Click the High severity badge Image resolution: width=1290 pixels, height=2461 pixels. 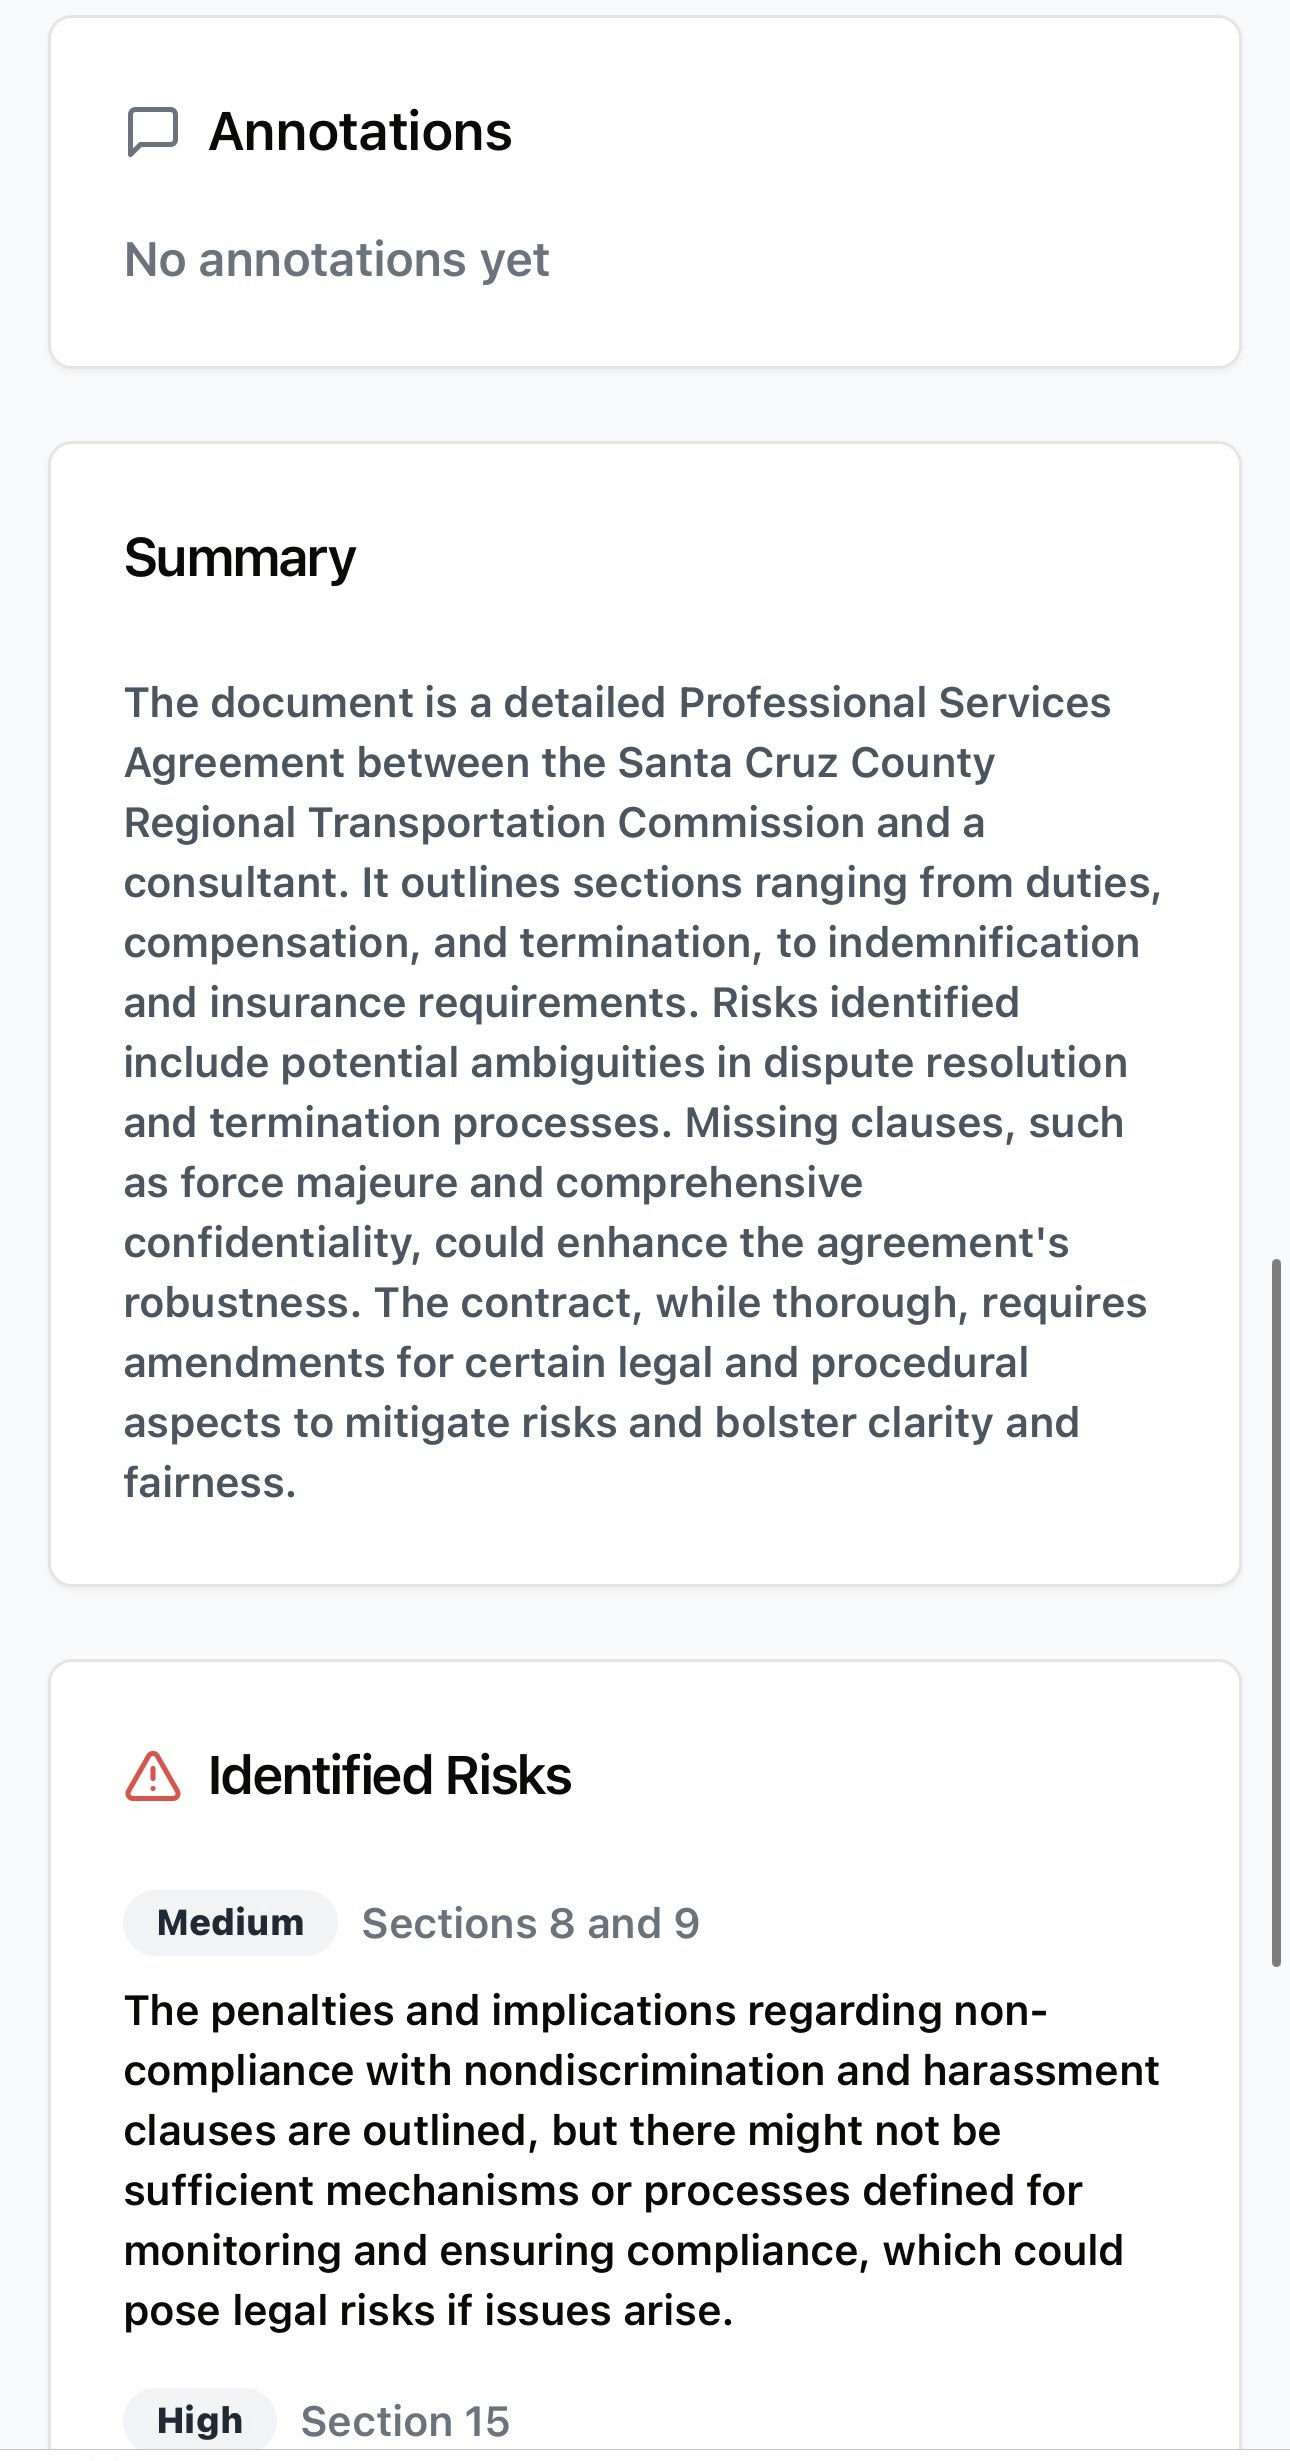(x=199, y=2420)
